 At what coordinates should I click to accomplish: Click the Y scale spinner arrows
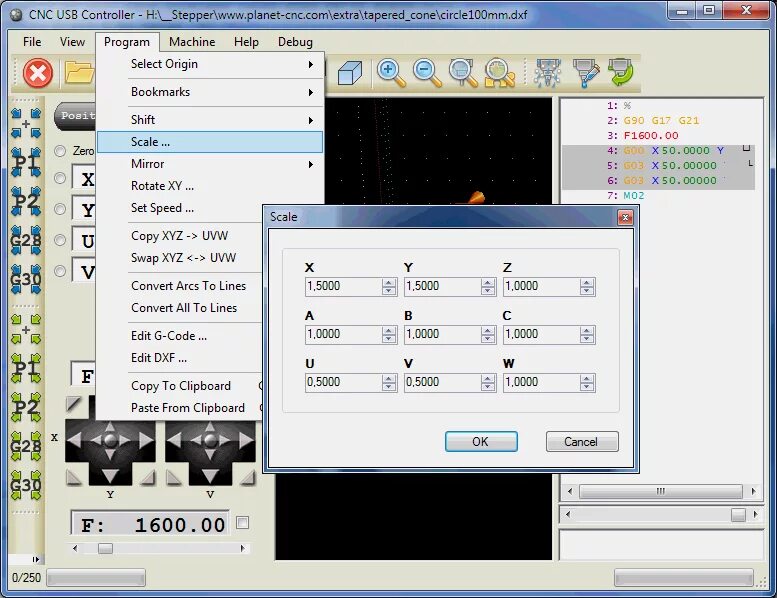pos(488,286)
